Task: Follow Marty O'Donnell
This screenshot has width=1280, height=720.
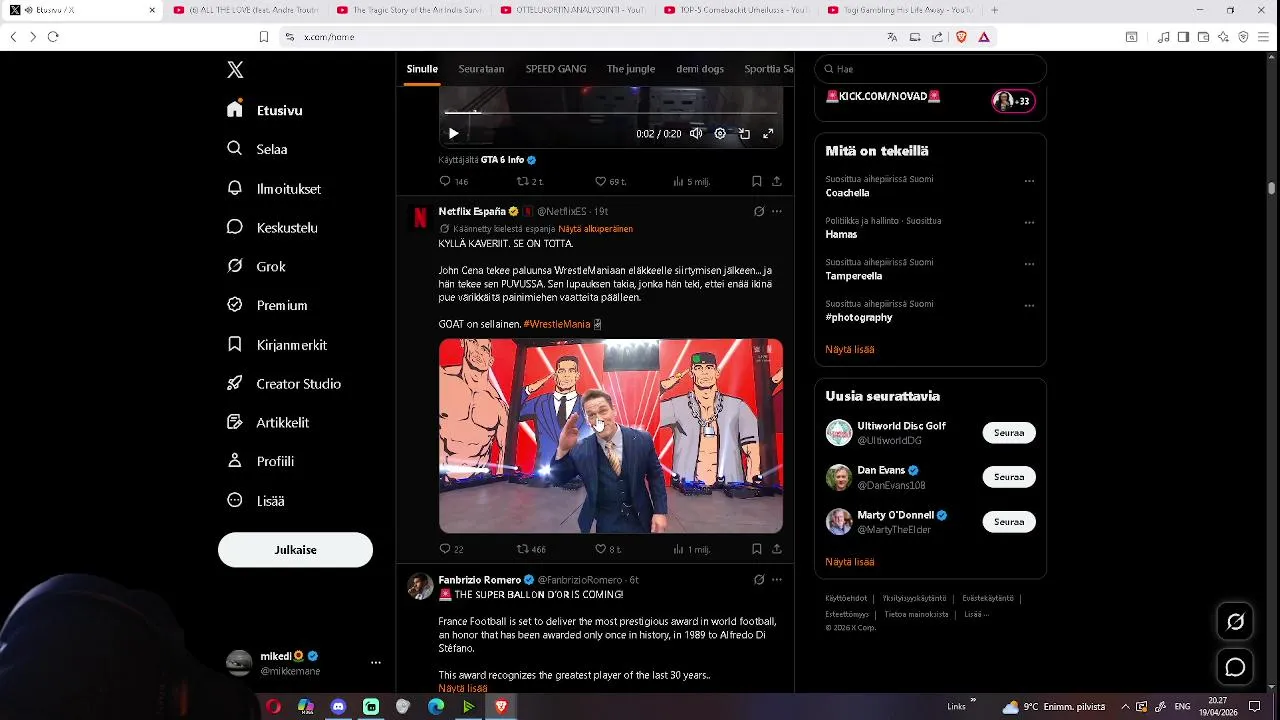Action: [x=1009, y=522]
